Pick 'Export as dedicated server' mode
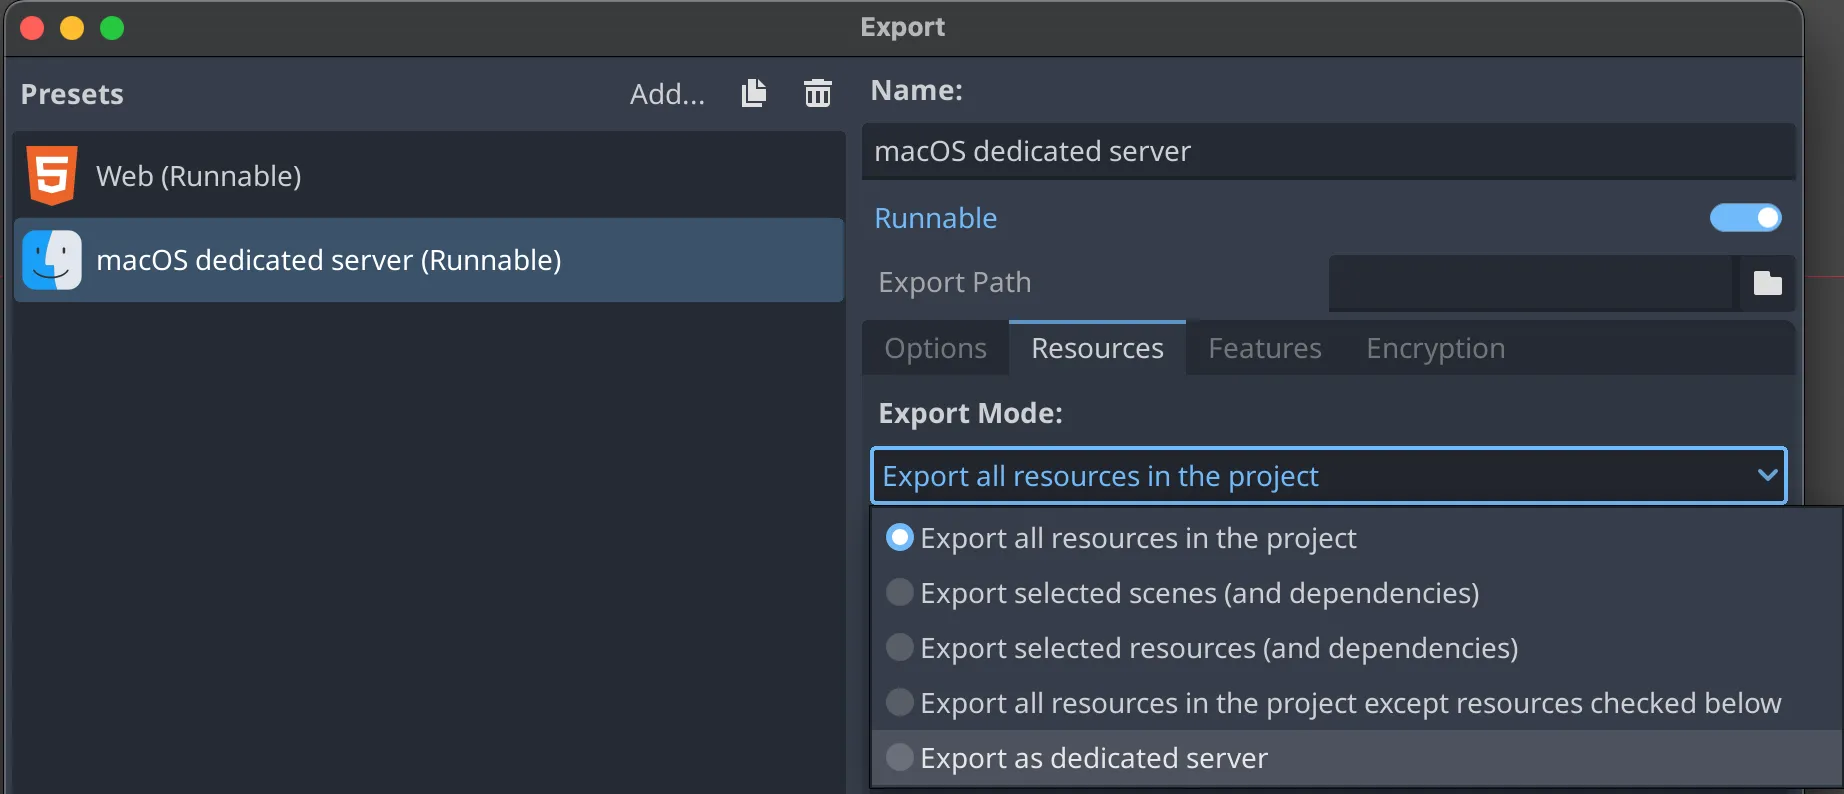Screen dimensions: 1844x794 coord(1357,758)
